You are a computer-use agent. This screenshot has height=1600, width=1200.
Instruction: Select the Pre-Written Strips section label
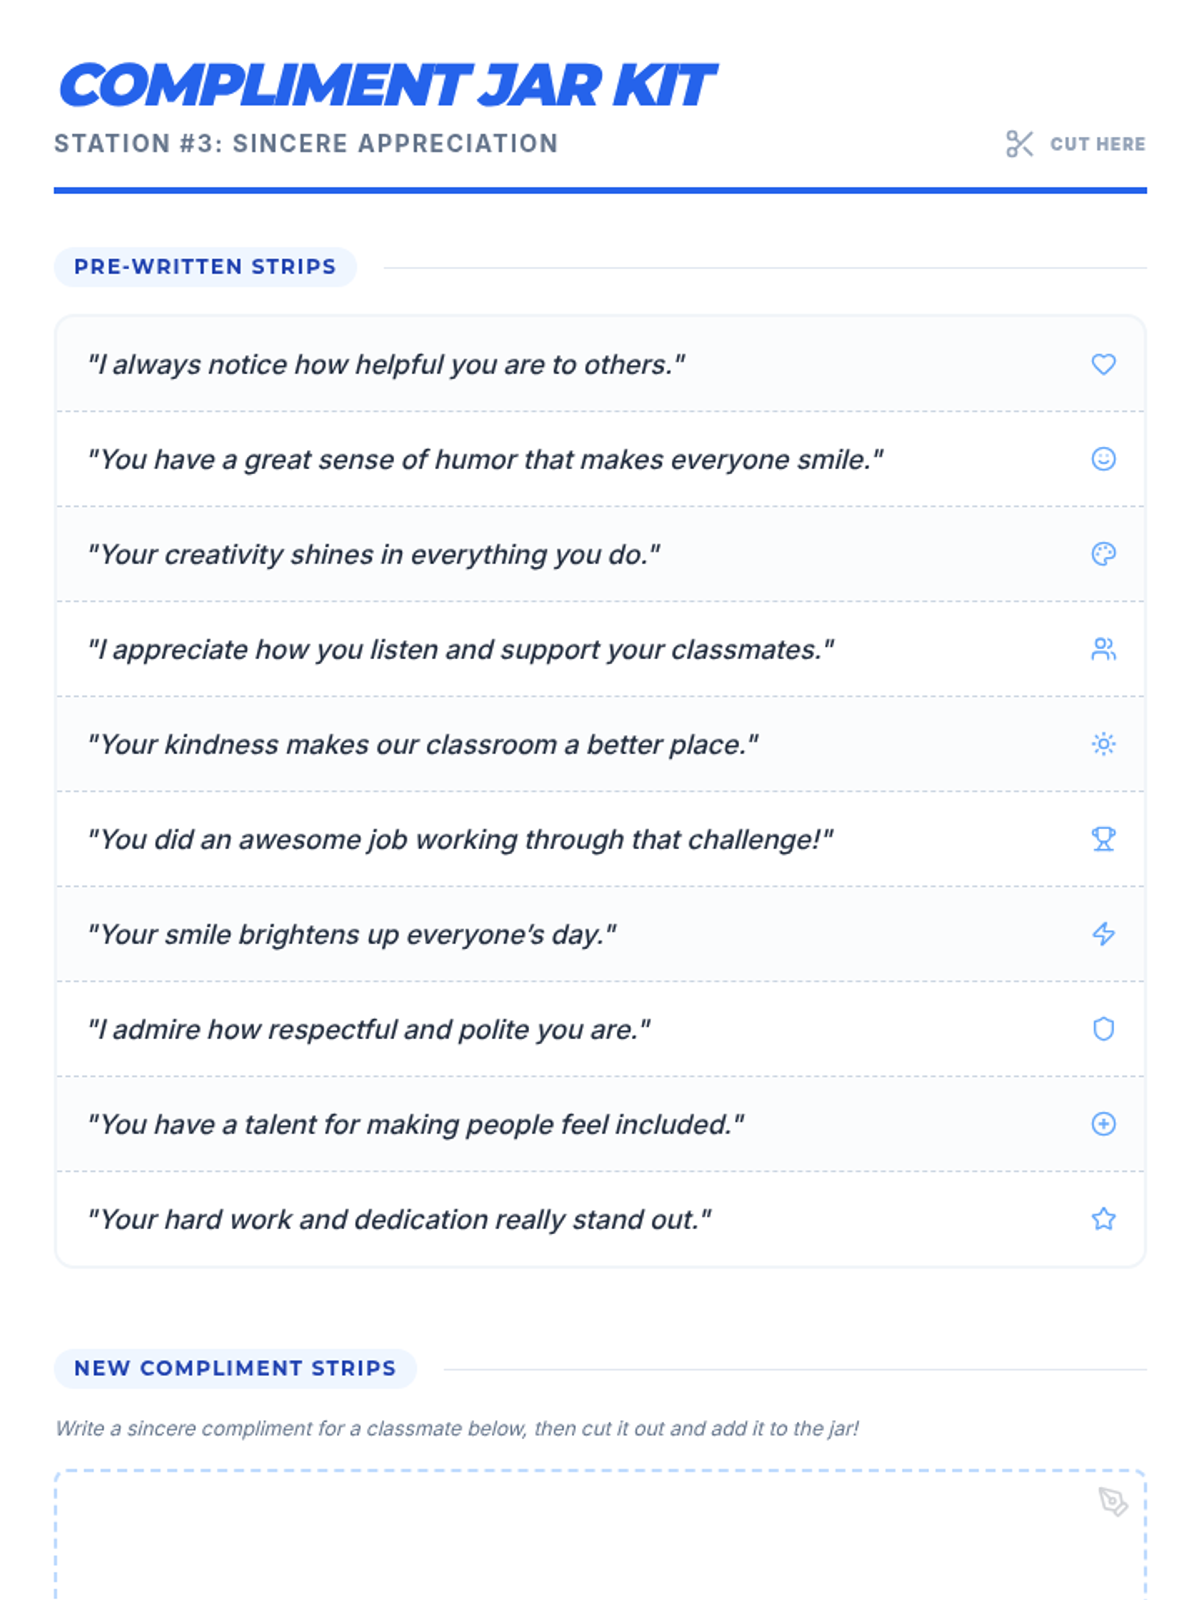(x=205, y=267)
